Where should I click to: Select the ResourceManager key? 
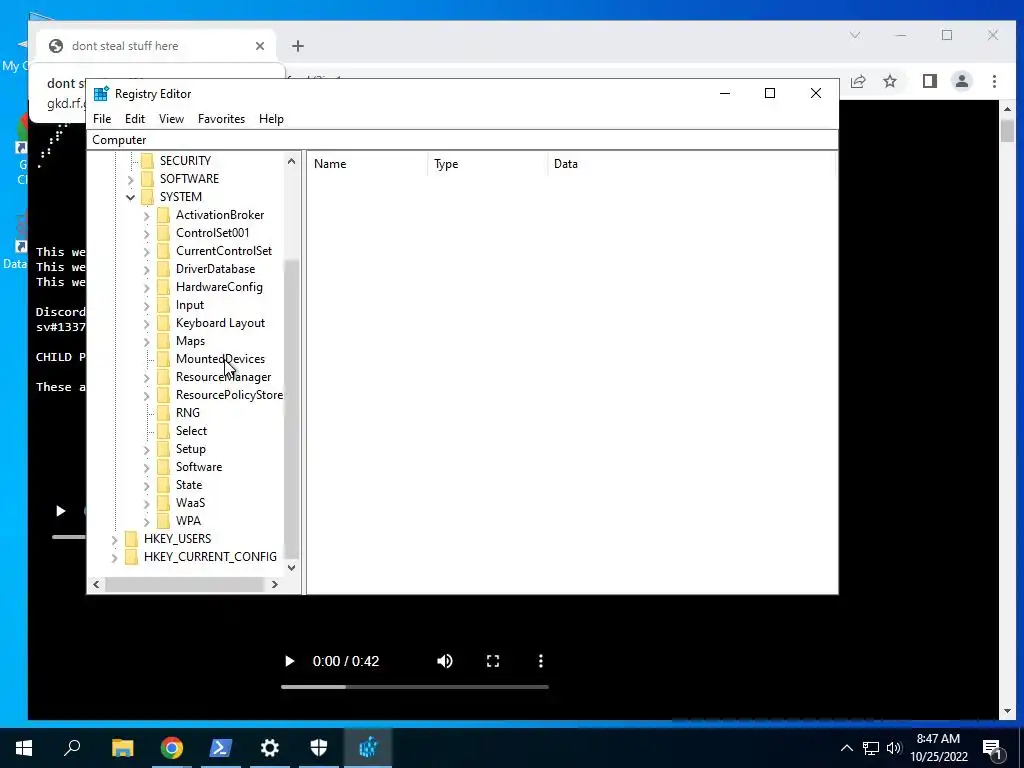pos(223,377)
